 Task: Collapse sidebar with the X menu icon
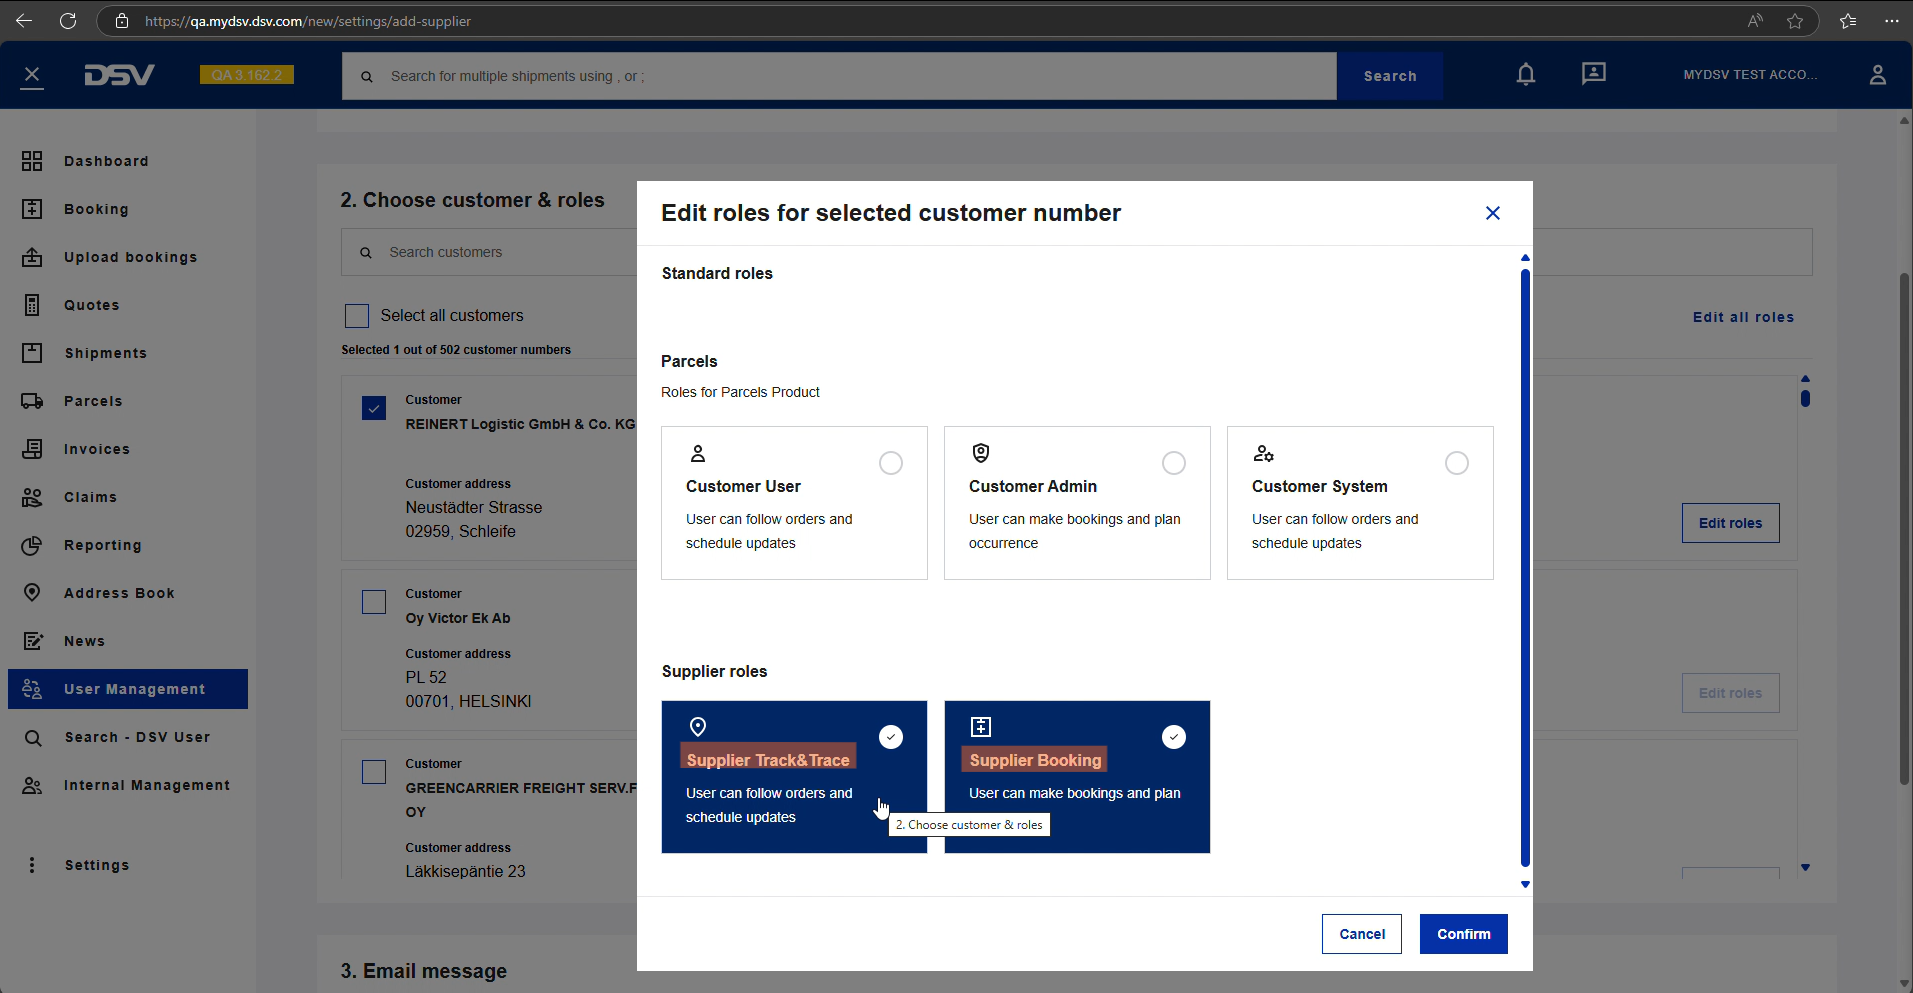coord(32,75)
